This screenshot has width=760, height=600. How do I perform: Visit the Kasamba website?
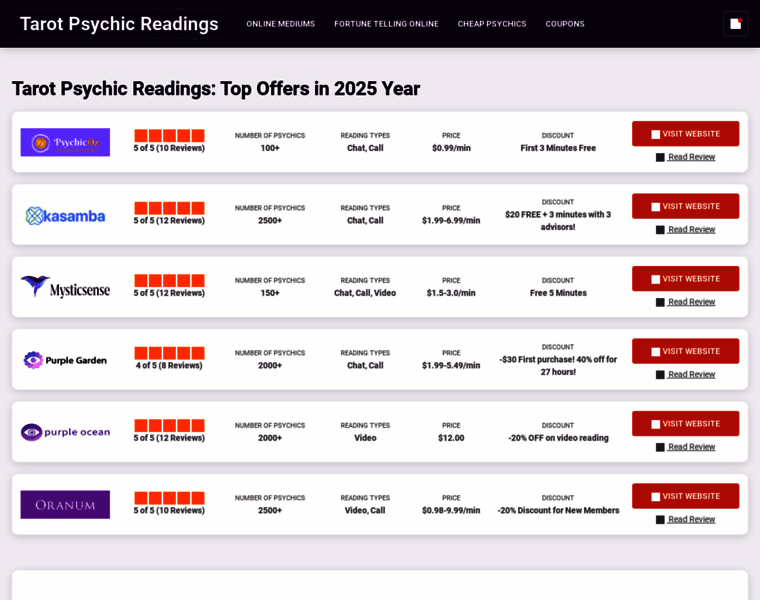tap(685, 206)
